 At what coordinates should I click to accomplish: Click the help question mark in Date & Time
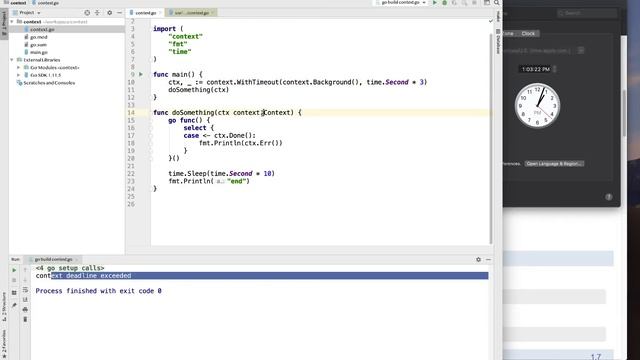point(609,197)
